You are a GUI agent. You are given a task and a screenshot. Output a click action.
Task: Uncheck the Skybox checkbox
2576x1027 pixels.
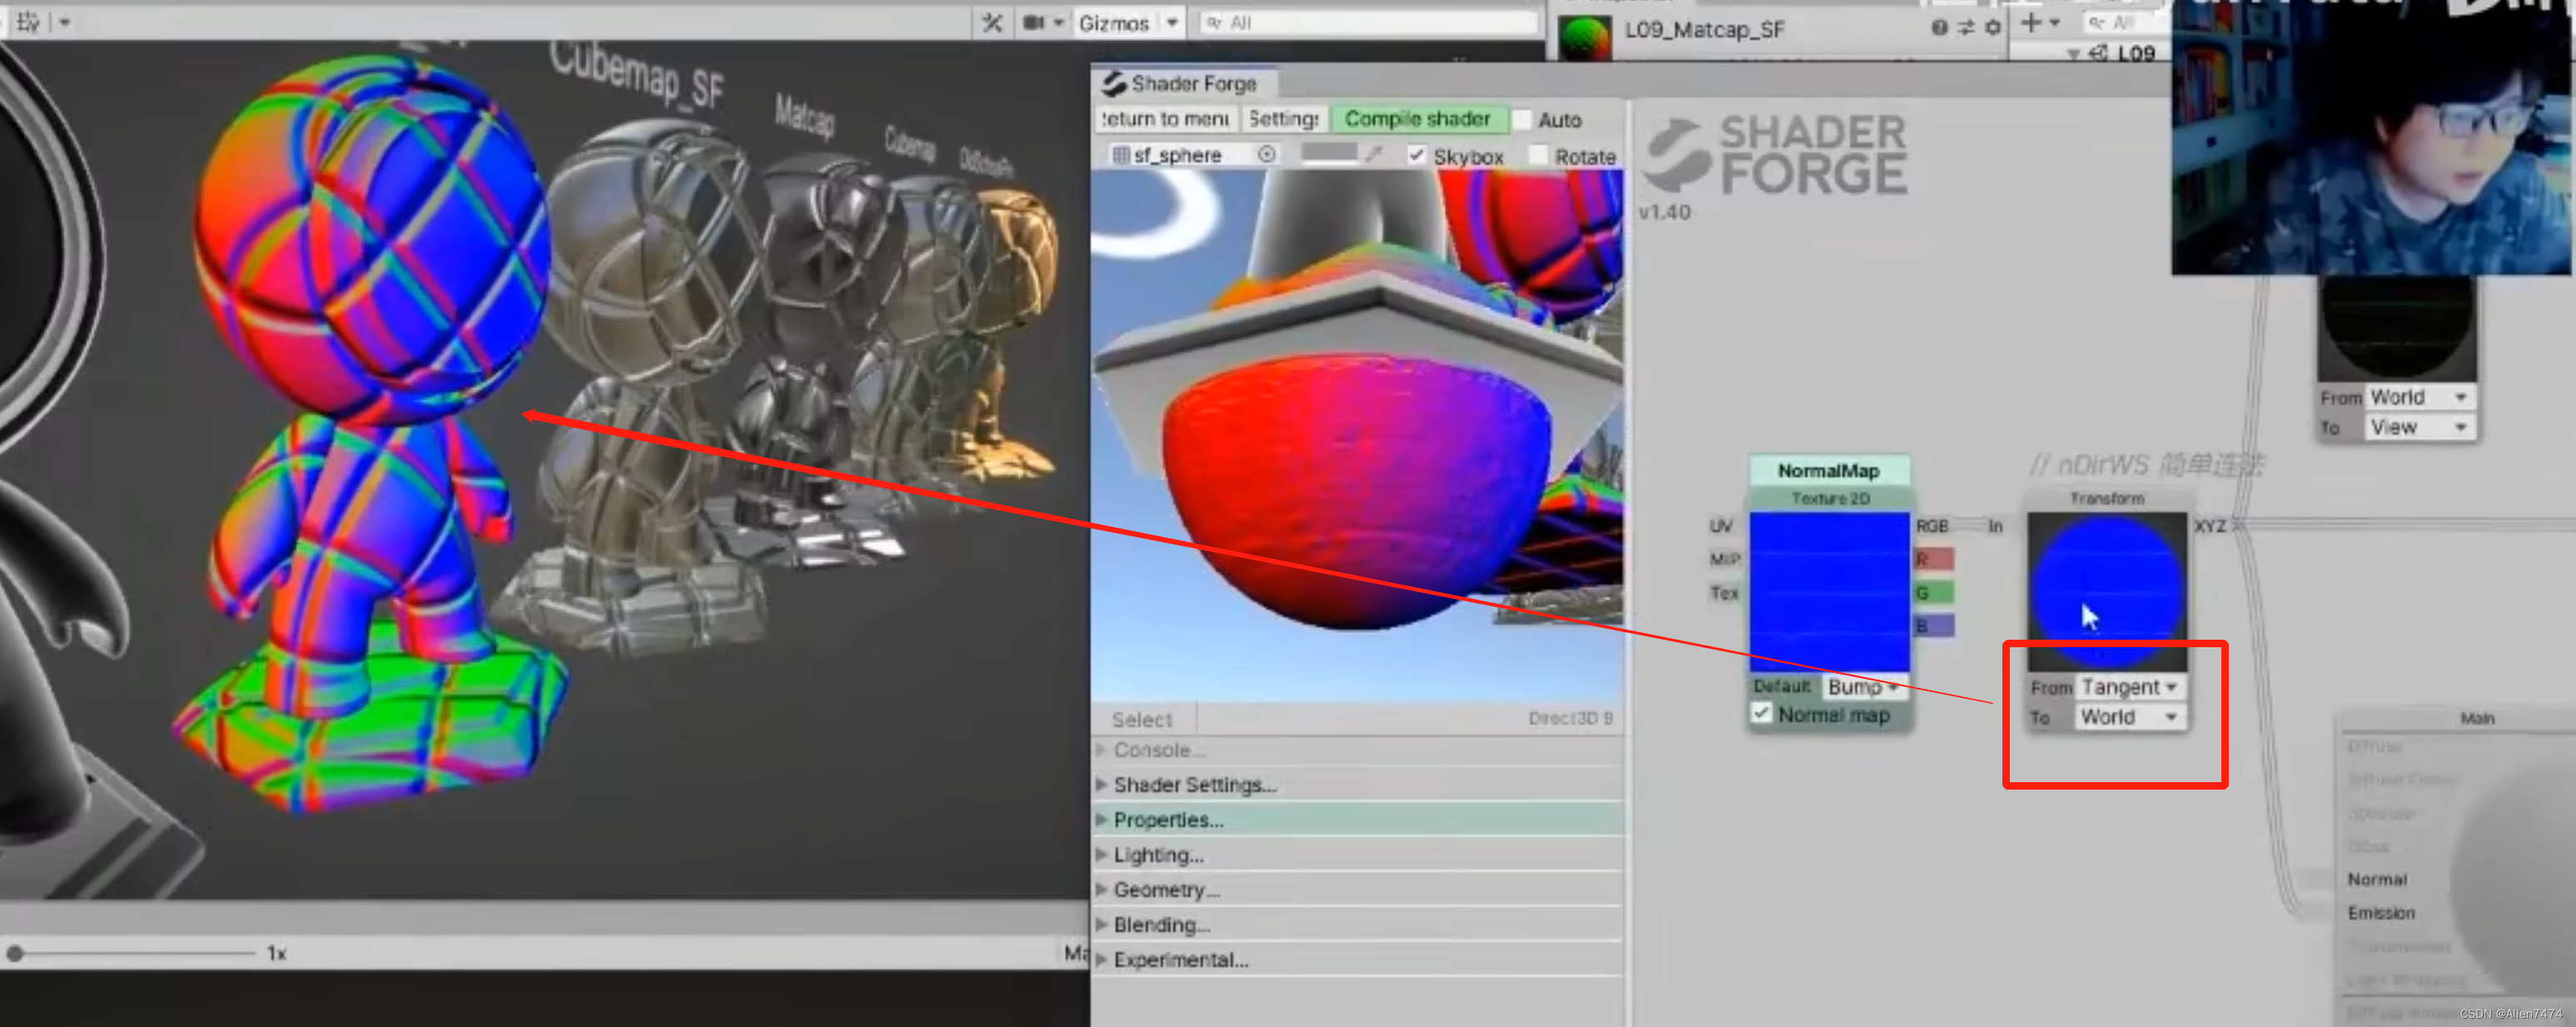pos(1416,155)
